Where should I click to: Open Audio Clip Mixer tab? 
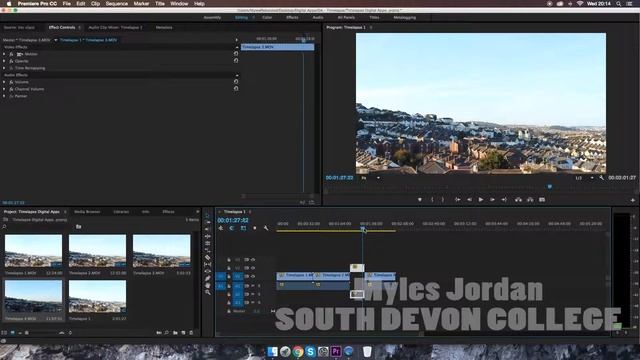(116, 27)
